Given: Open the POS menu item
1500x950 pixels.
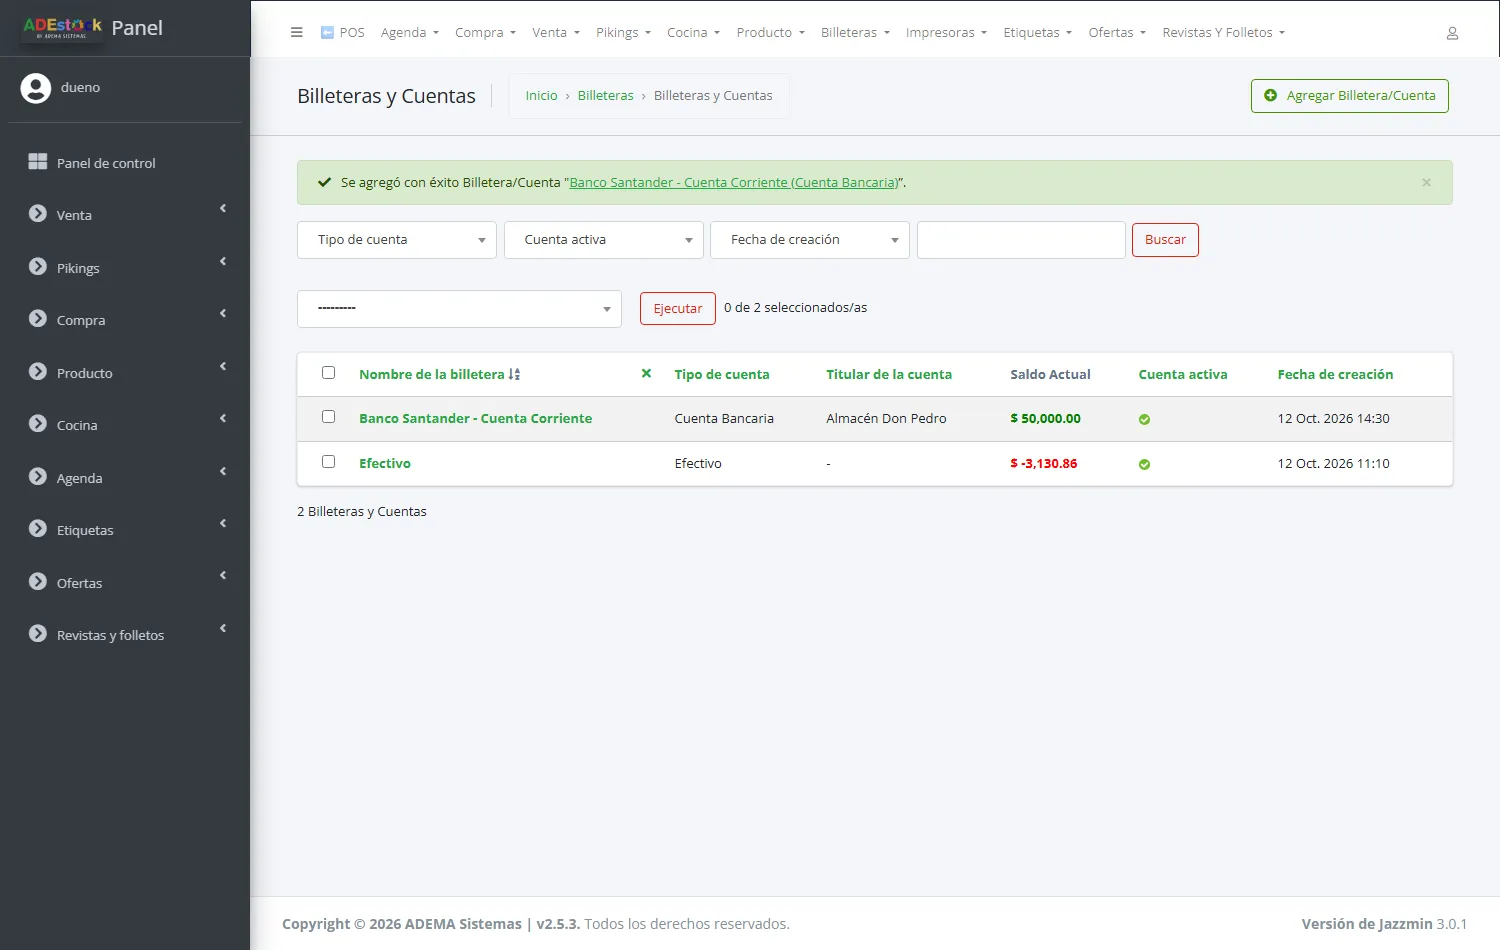Looking at the screenshot, I should [x=342, y=33].
